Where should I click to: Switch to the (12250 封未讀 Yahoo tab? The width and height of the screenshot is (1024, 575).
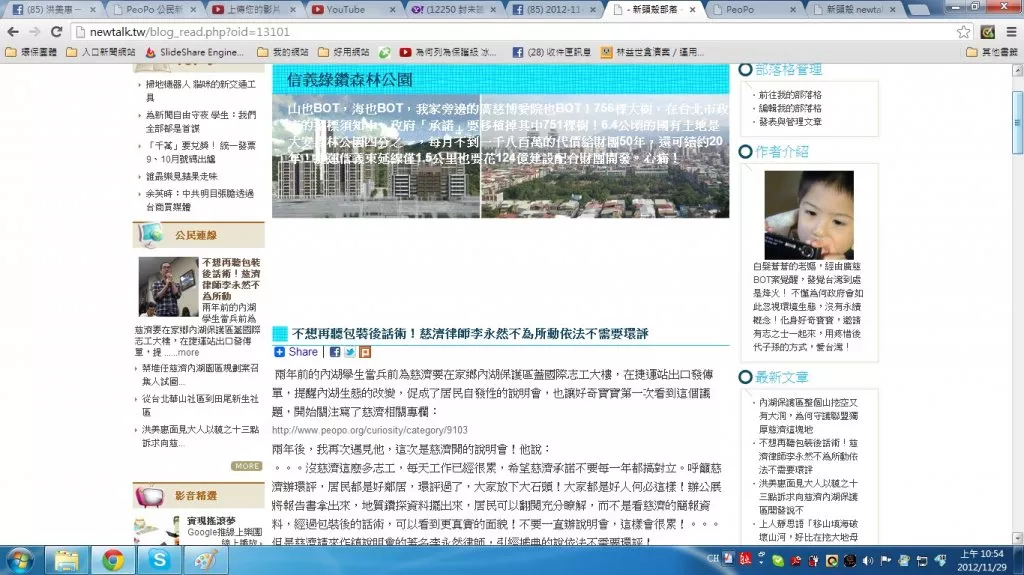pos(453,10)
